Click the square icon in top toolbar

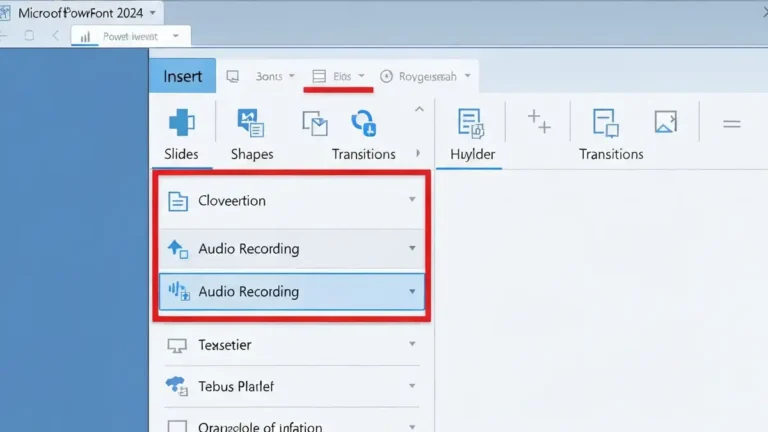tap(29, 35)
